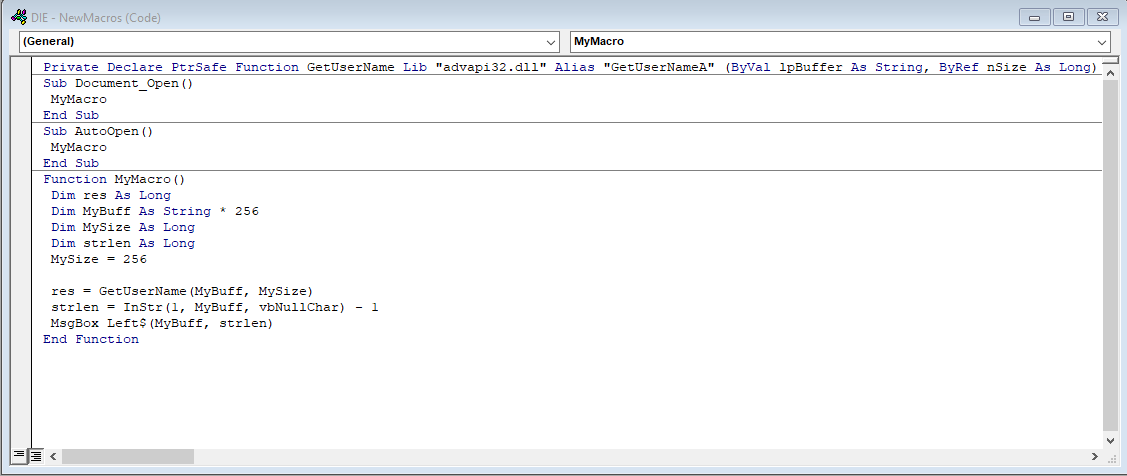Click the vertical scrollbar down arrow

1111,439
